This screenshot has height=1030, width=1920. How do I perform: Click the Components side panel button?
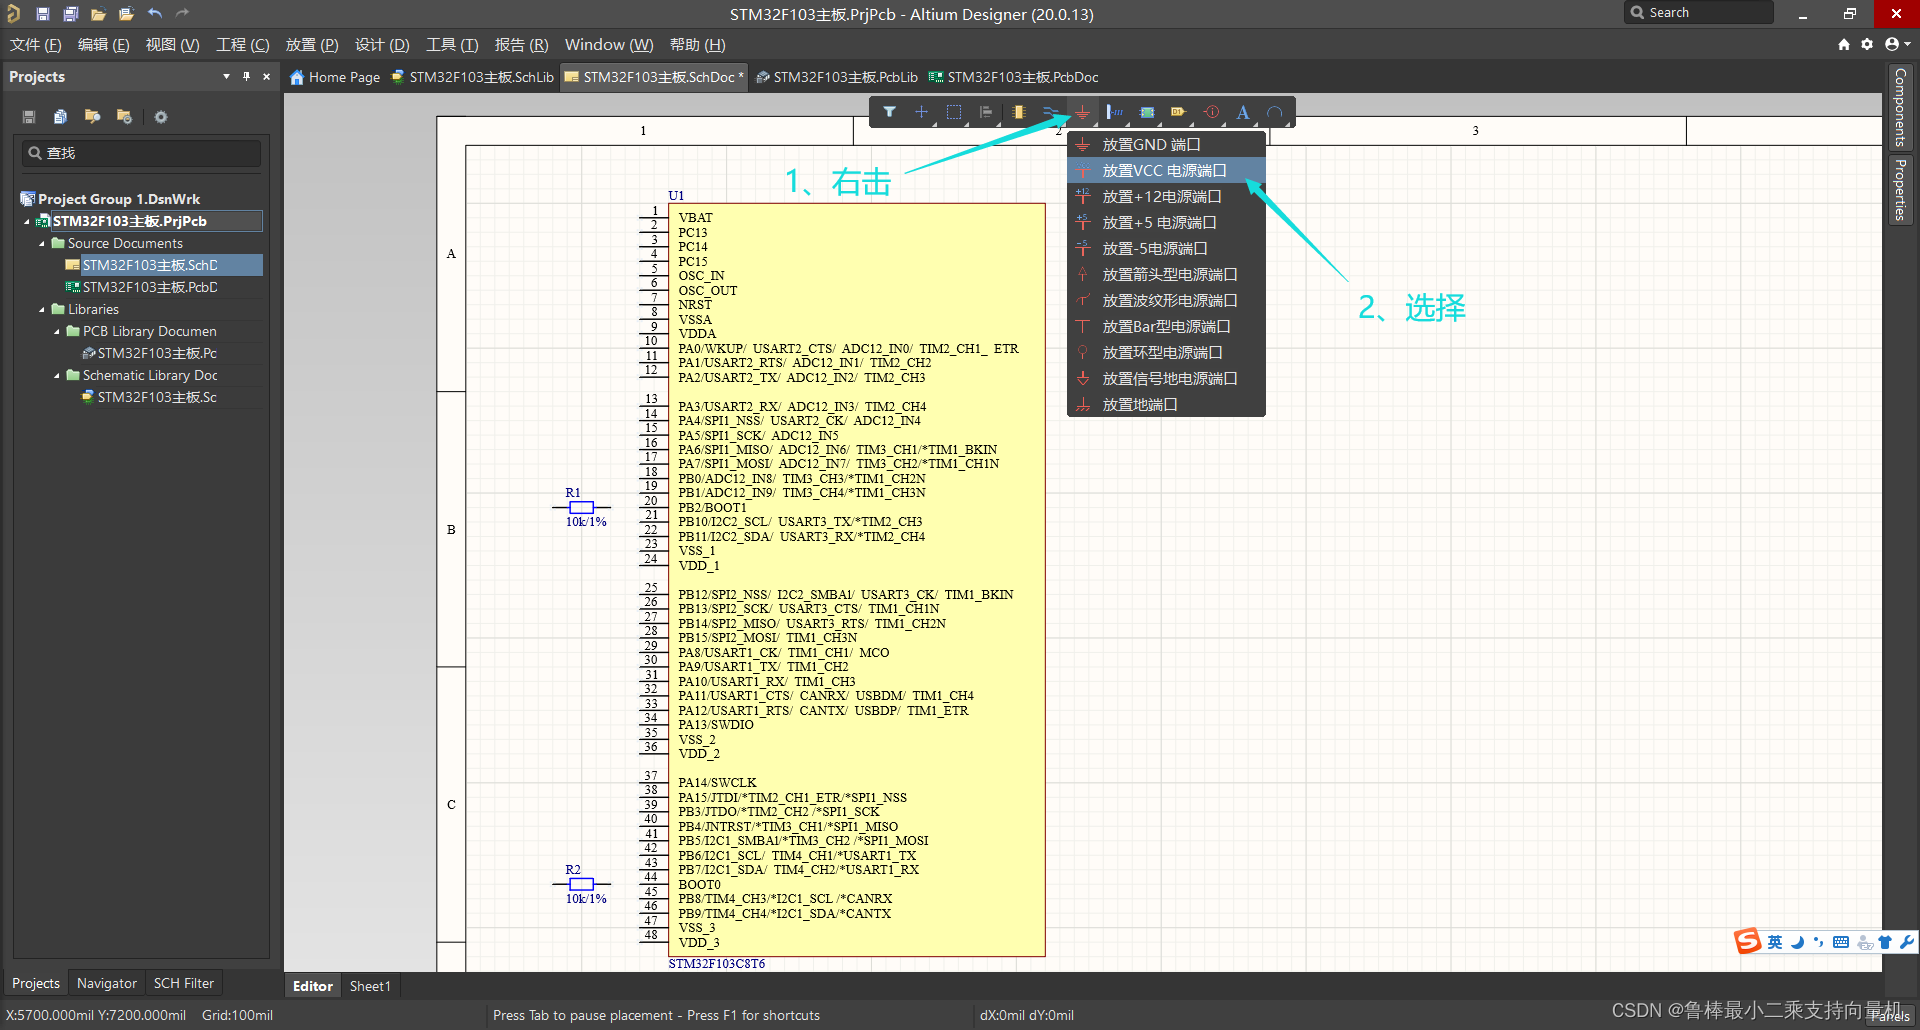coord(1900,106)
